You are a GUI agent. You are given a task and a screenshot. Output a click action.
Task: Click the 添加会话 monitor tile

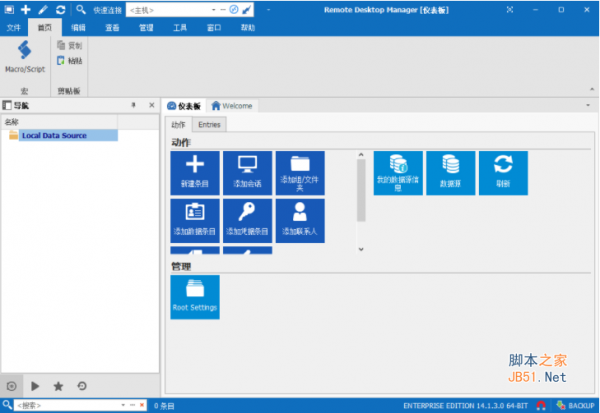248,173
